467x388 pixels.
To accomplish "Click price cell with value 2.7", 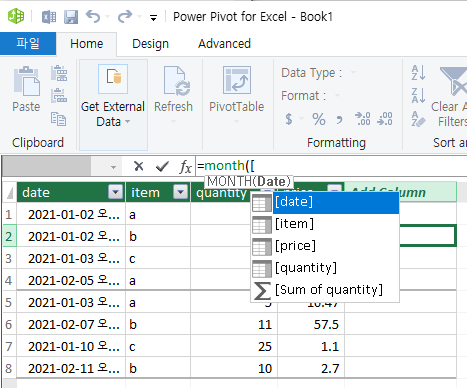I will (311, 368).
